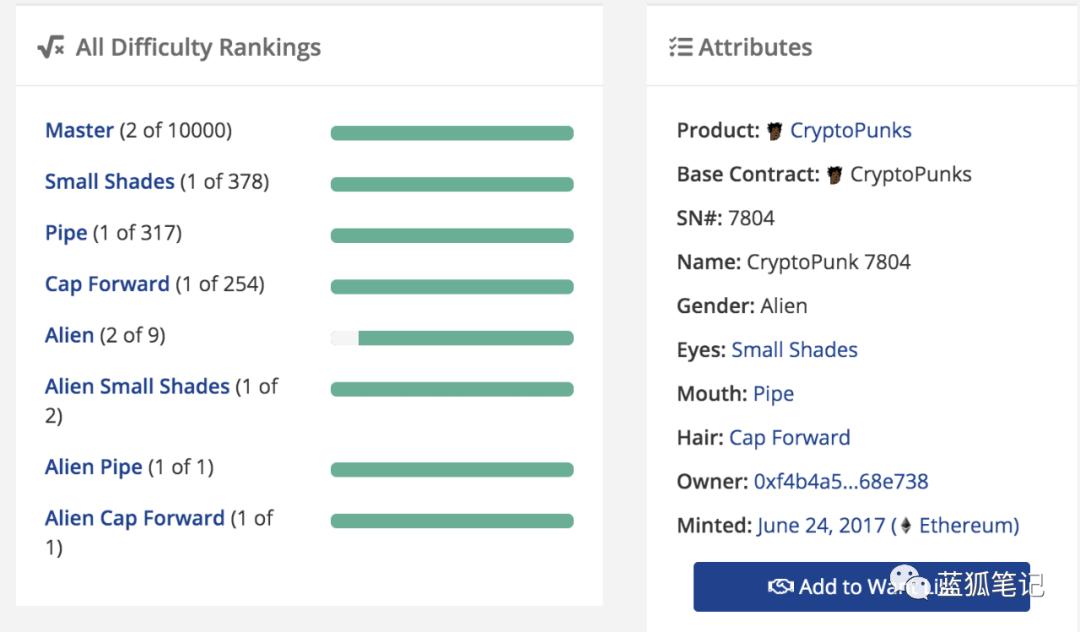1080x632 pixels.
Task: Click the punk icon next to Base Contract
Action: (835, 175)
